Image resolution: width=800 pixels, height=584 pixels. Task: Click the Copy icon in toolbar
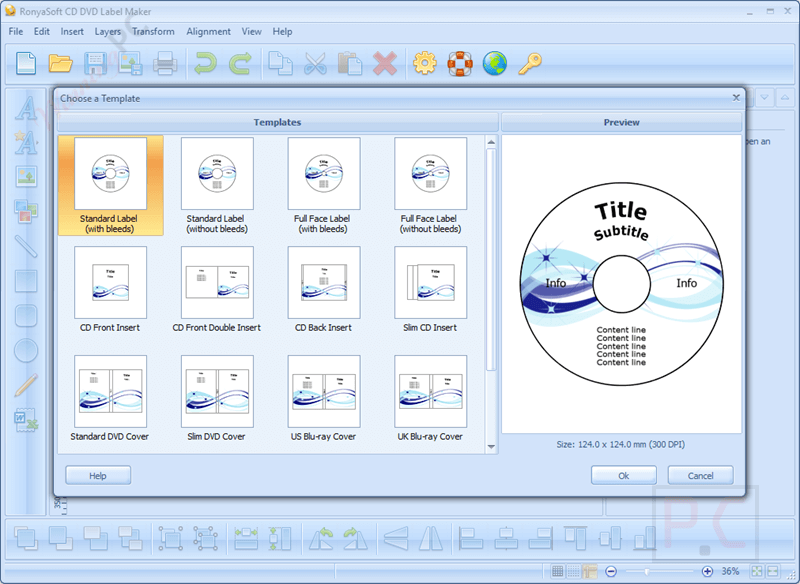(x=281, y=64)
